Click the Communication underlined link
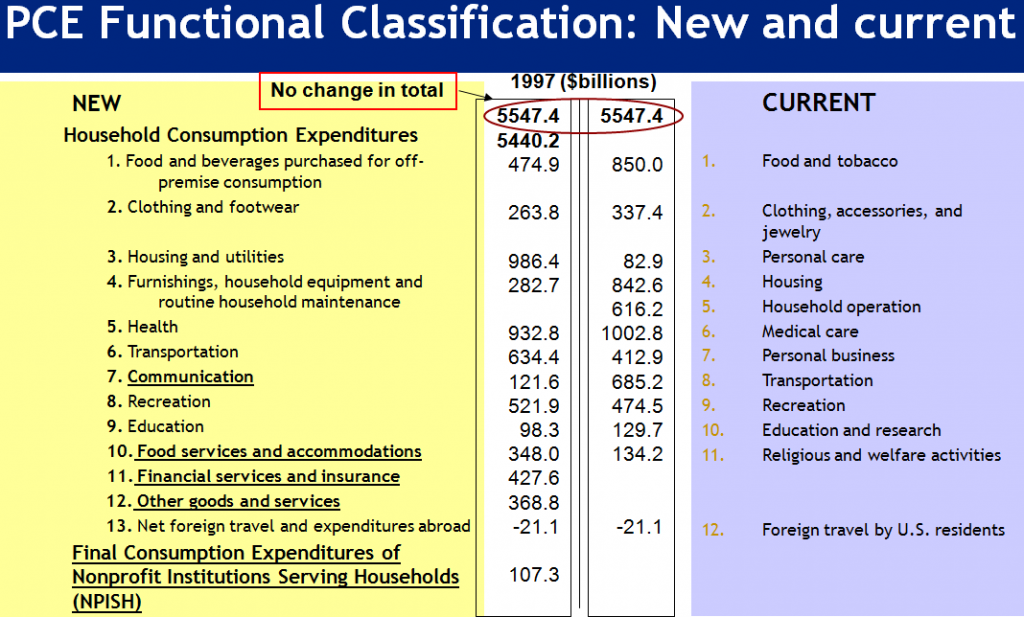Image resolution: width=1024 pixels, height=617 pixels. click(190, 377)
